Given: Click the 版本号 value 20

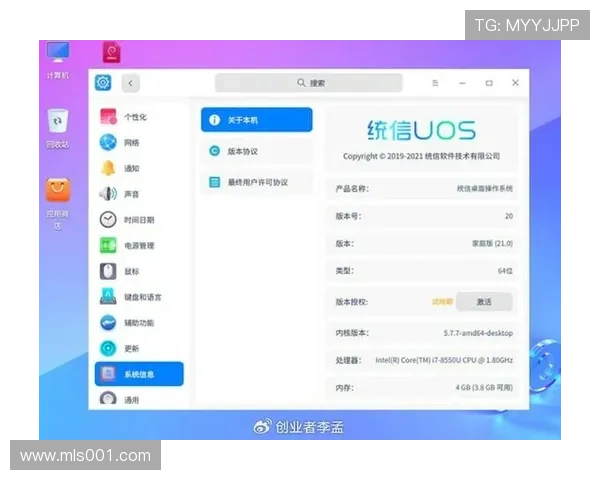Looking at the screenshot, I should click(509, 216).
